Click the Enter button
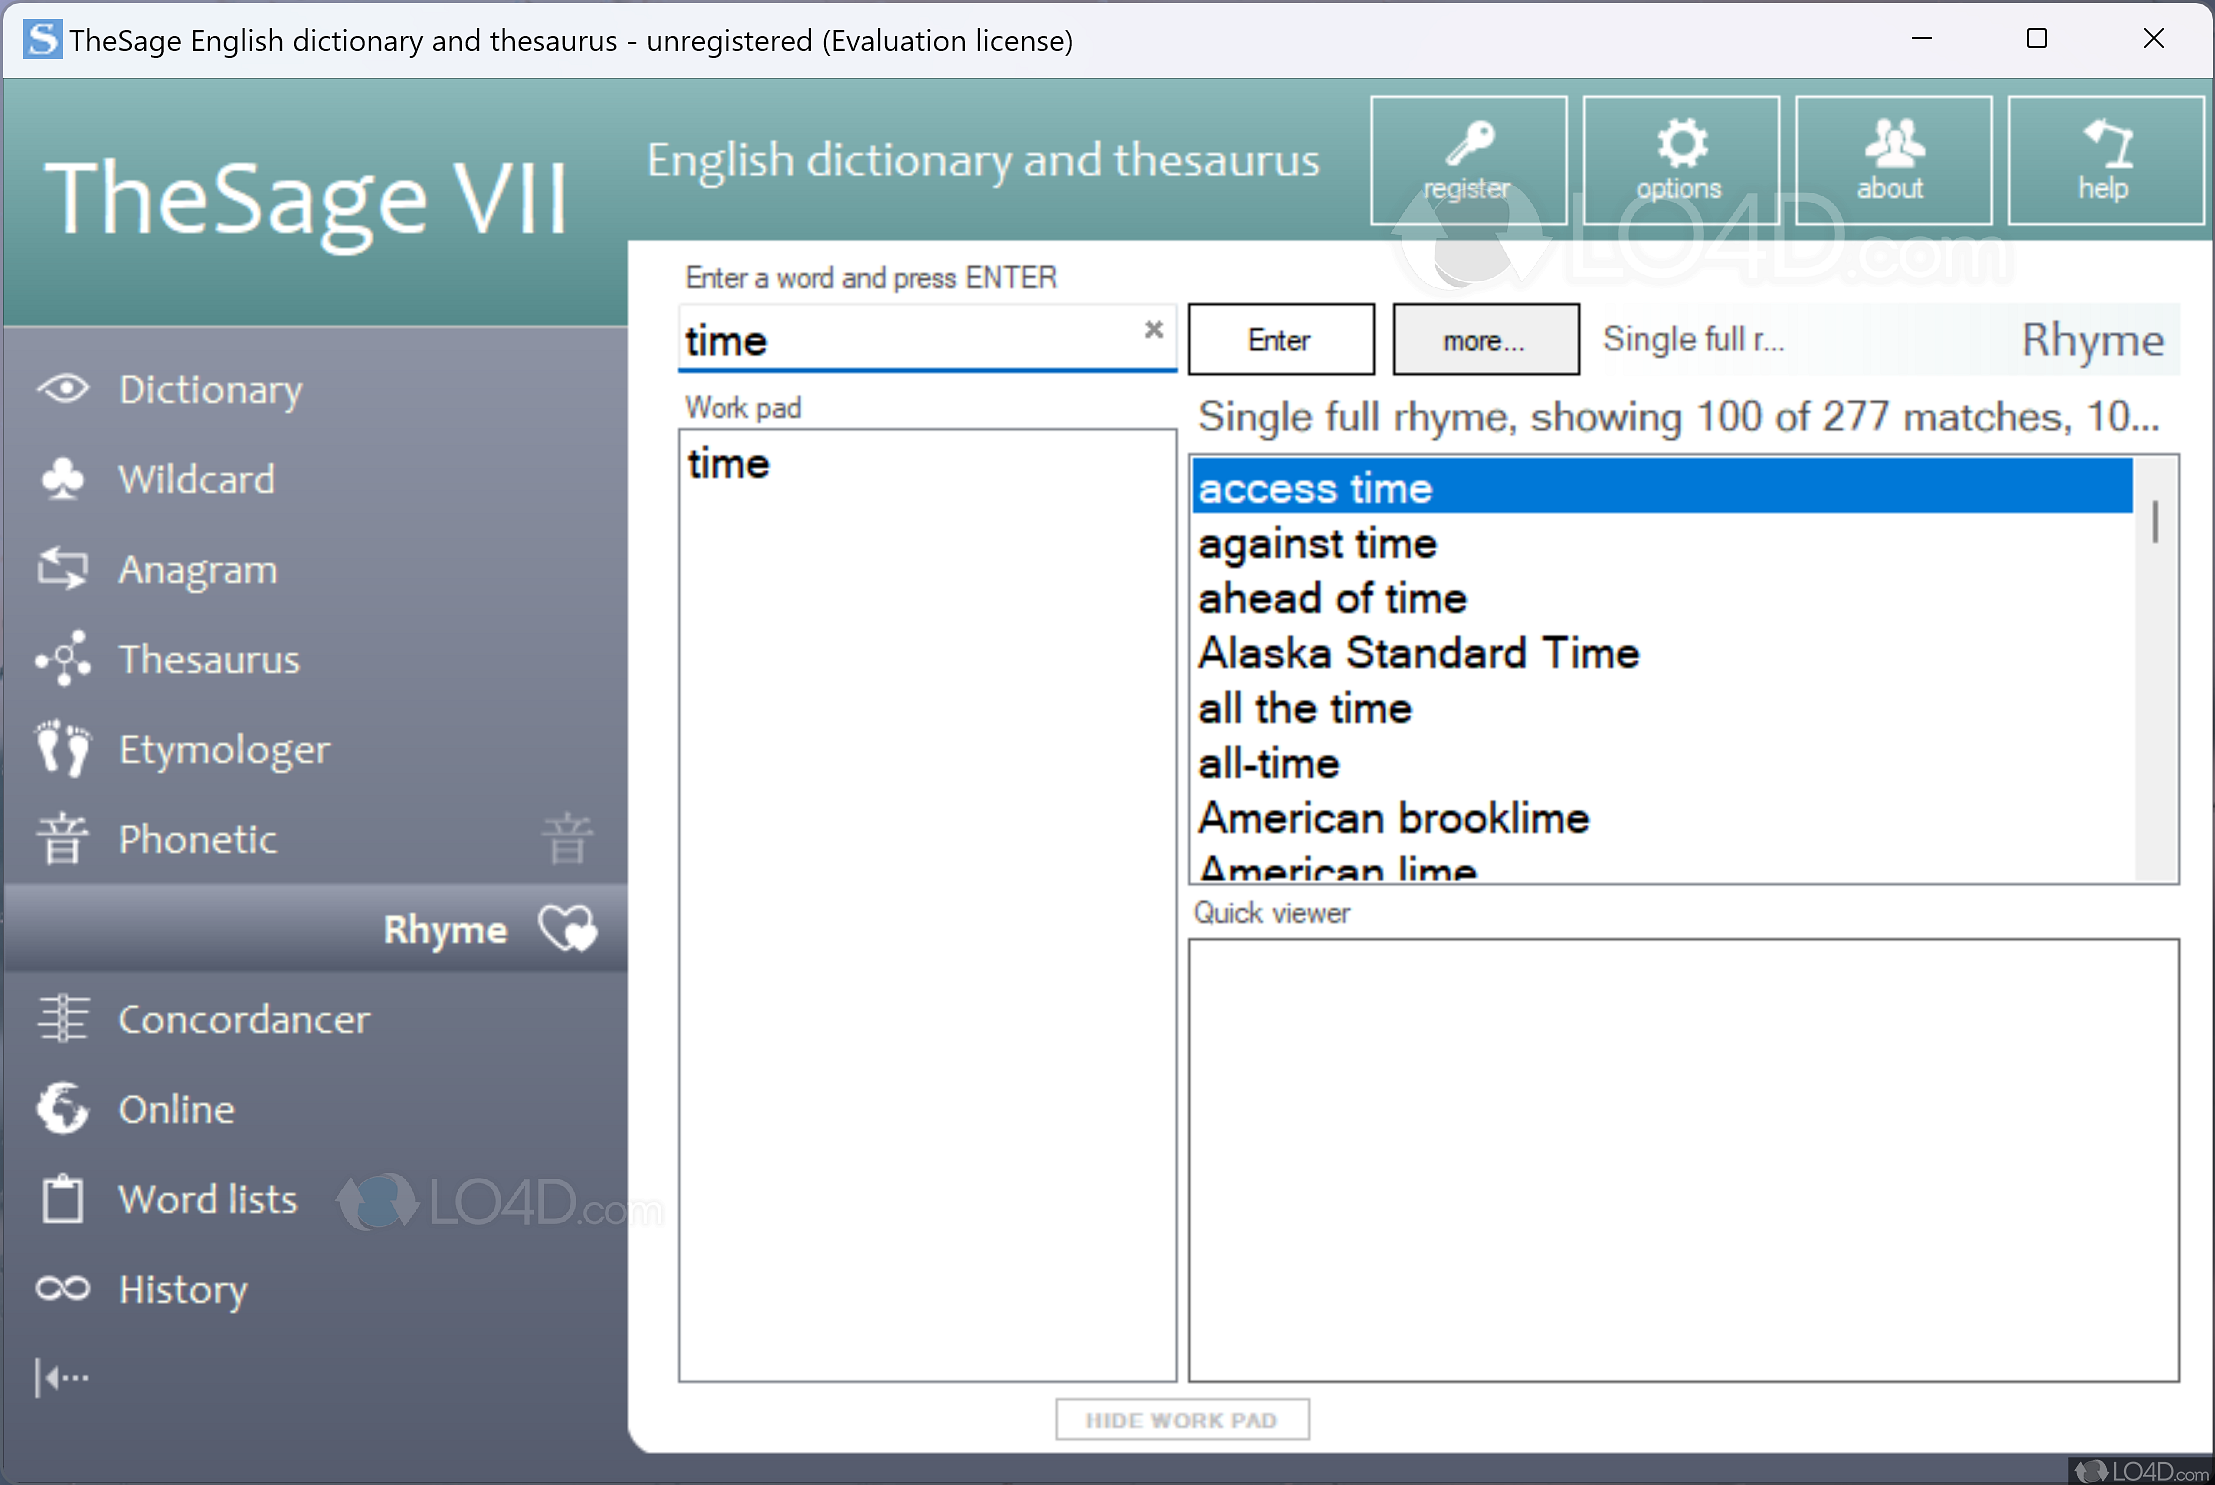 pyautogui.click(x=1281, y=340)
